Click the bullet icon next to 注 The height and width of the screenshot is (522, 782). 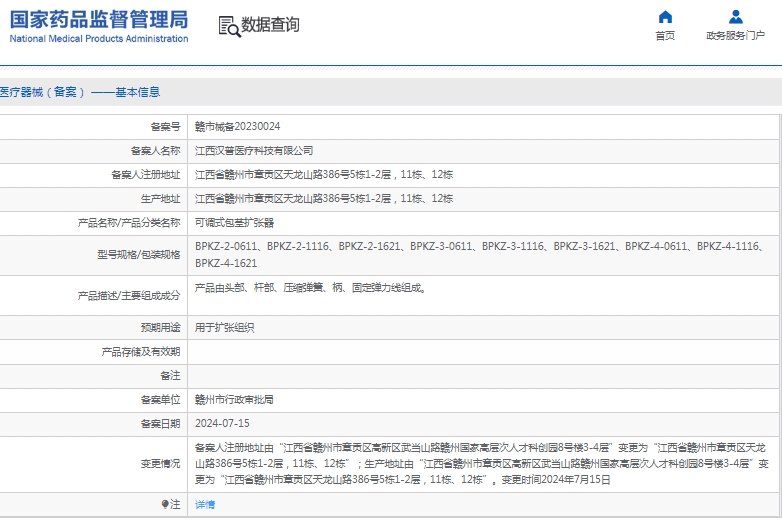[x=165, y=505]
